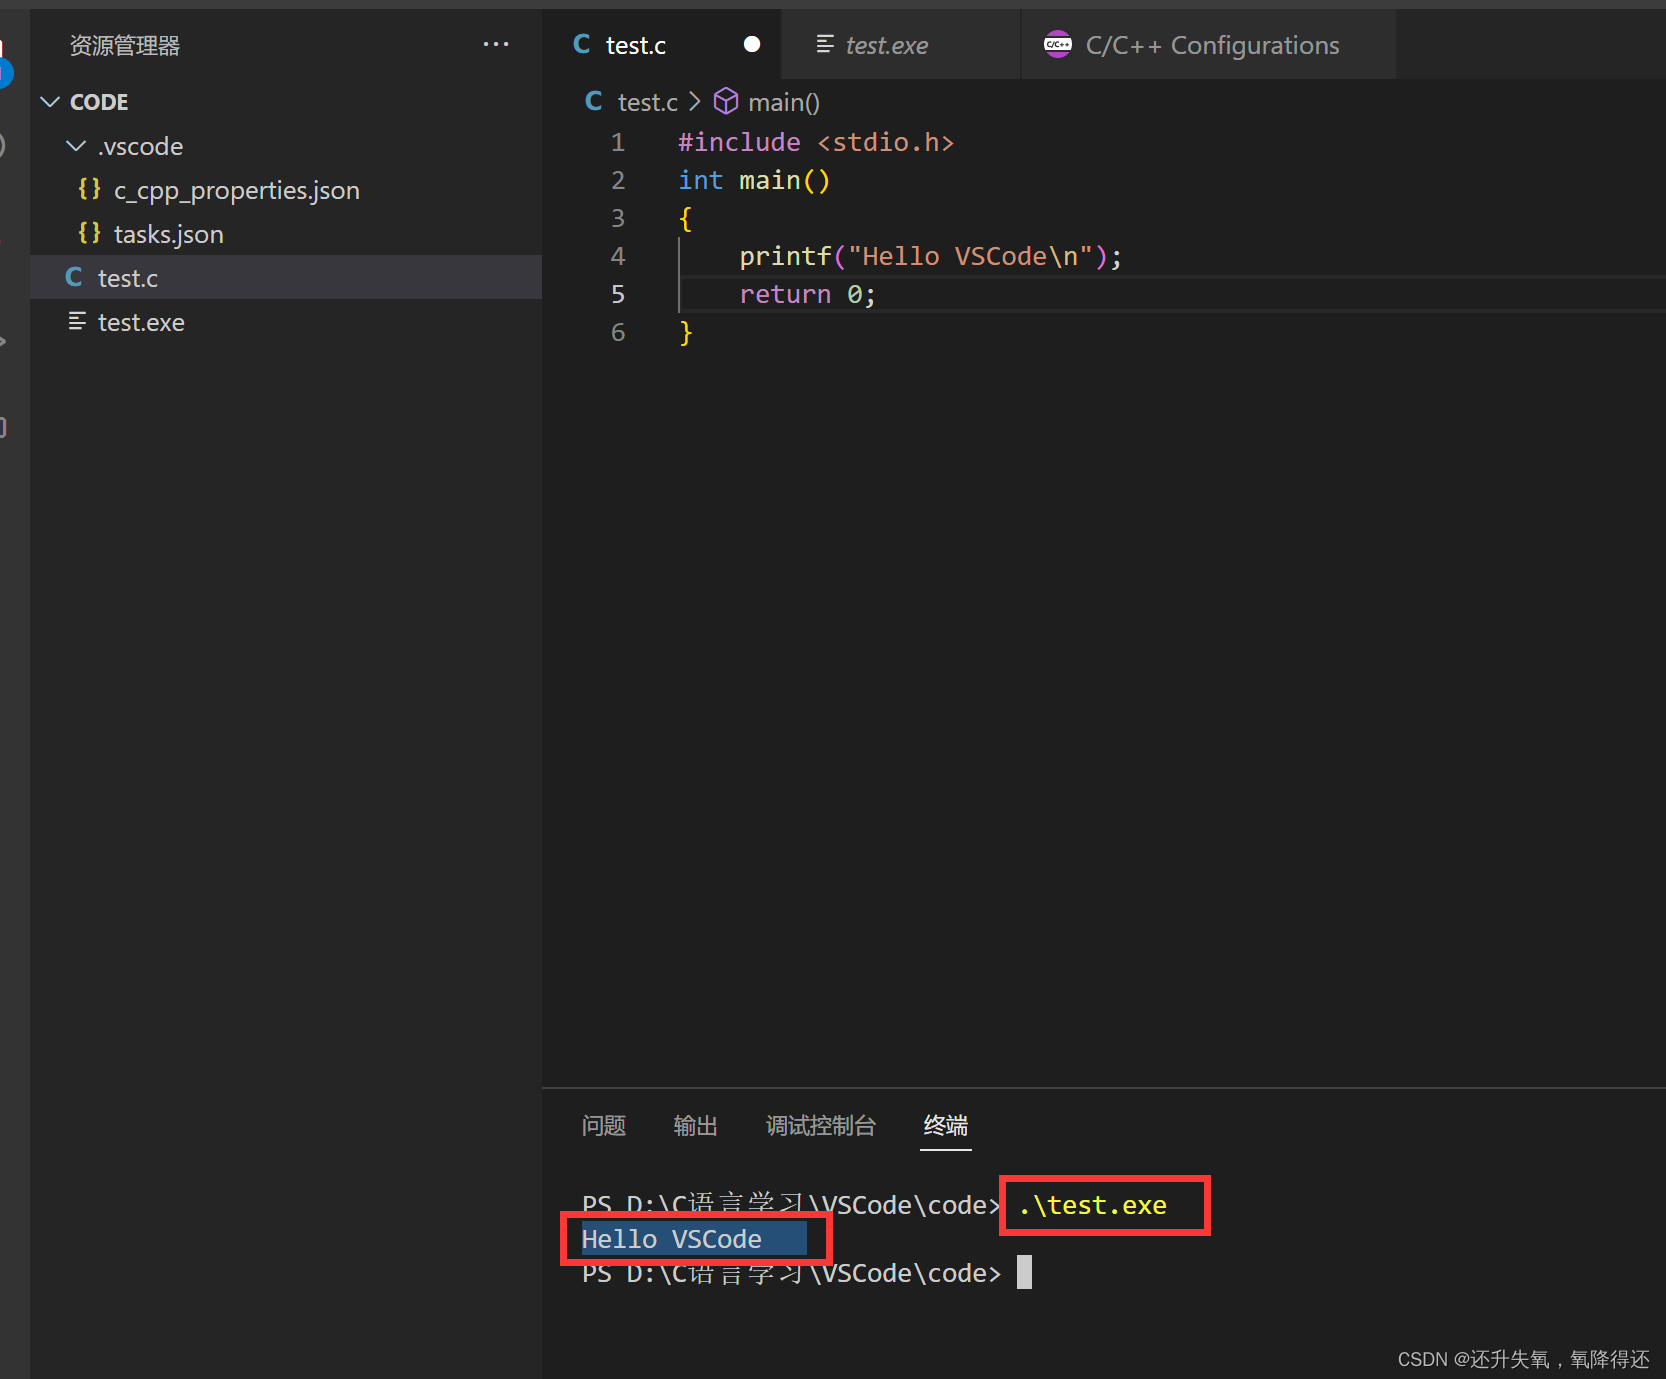Open the 问题 (Problems) panel tab

[604, 1126]
